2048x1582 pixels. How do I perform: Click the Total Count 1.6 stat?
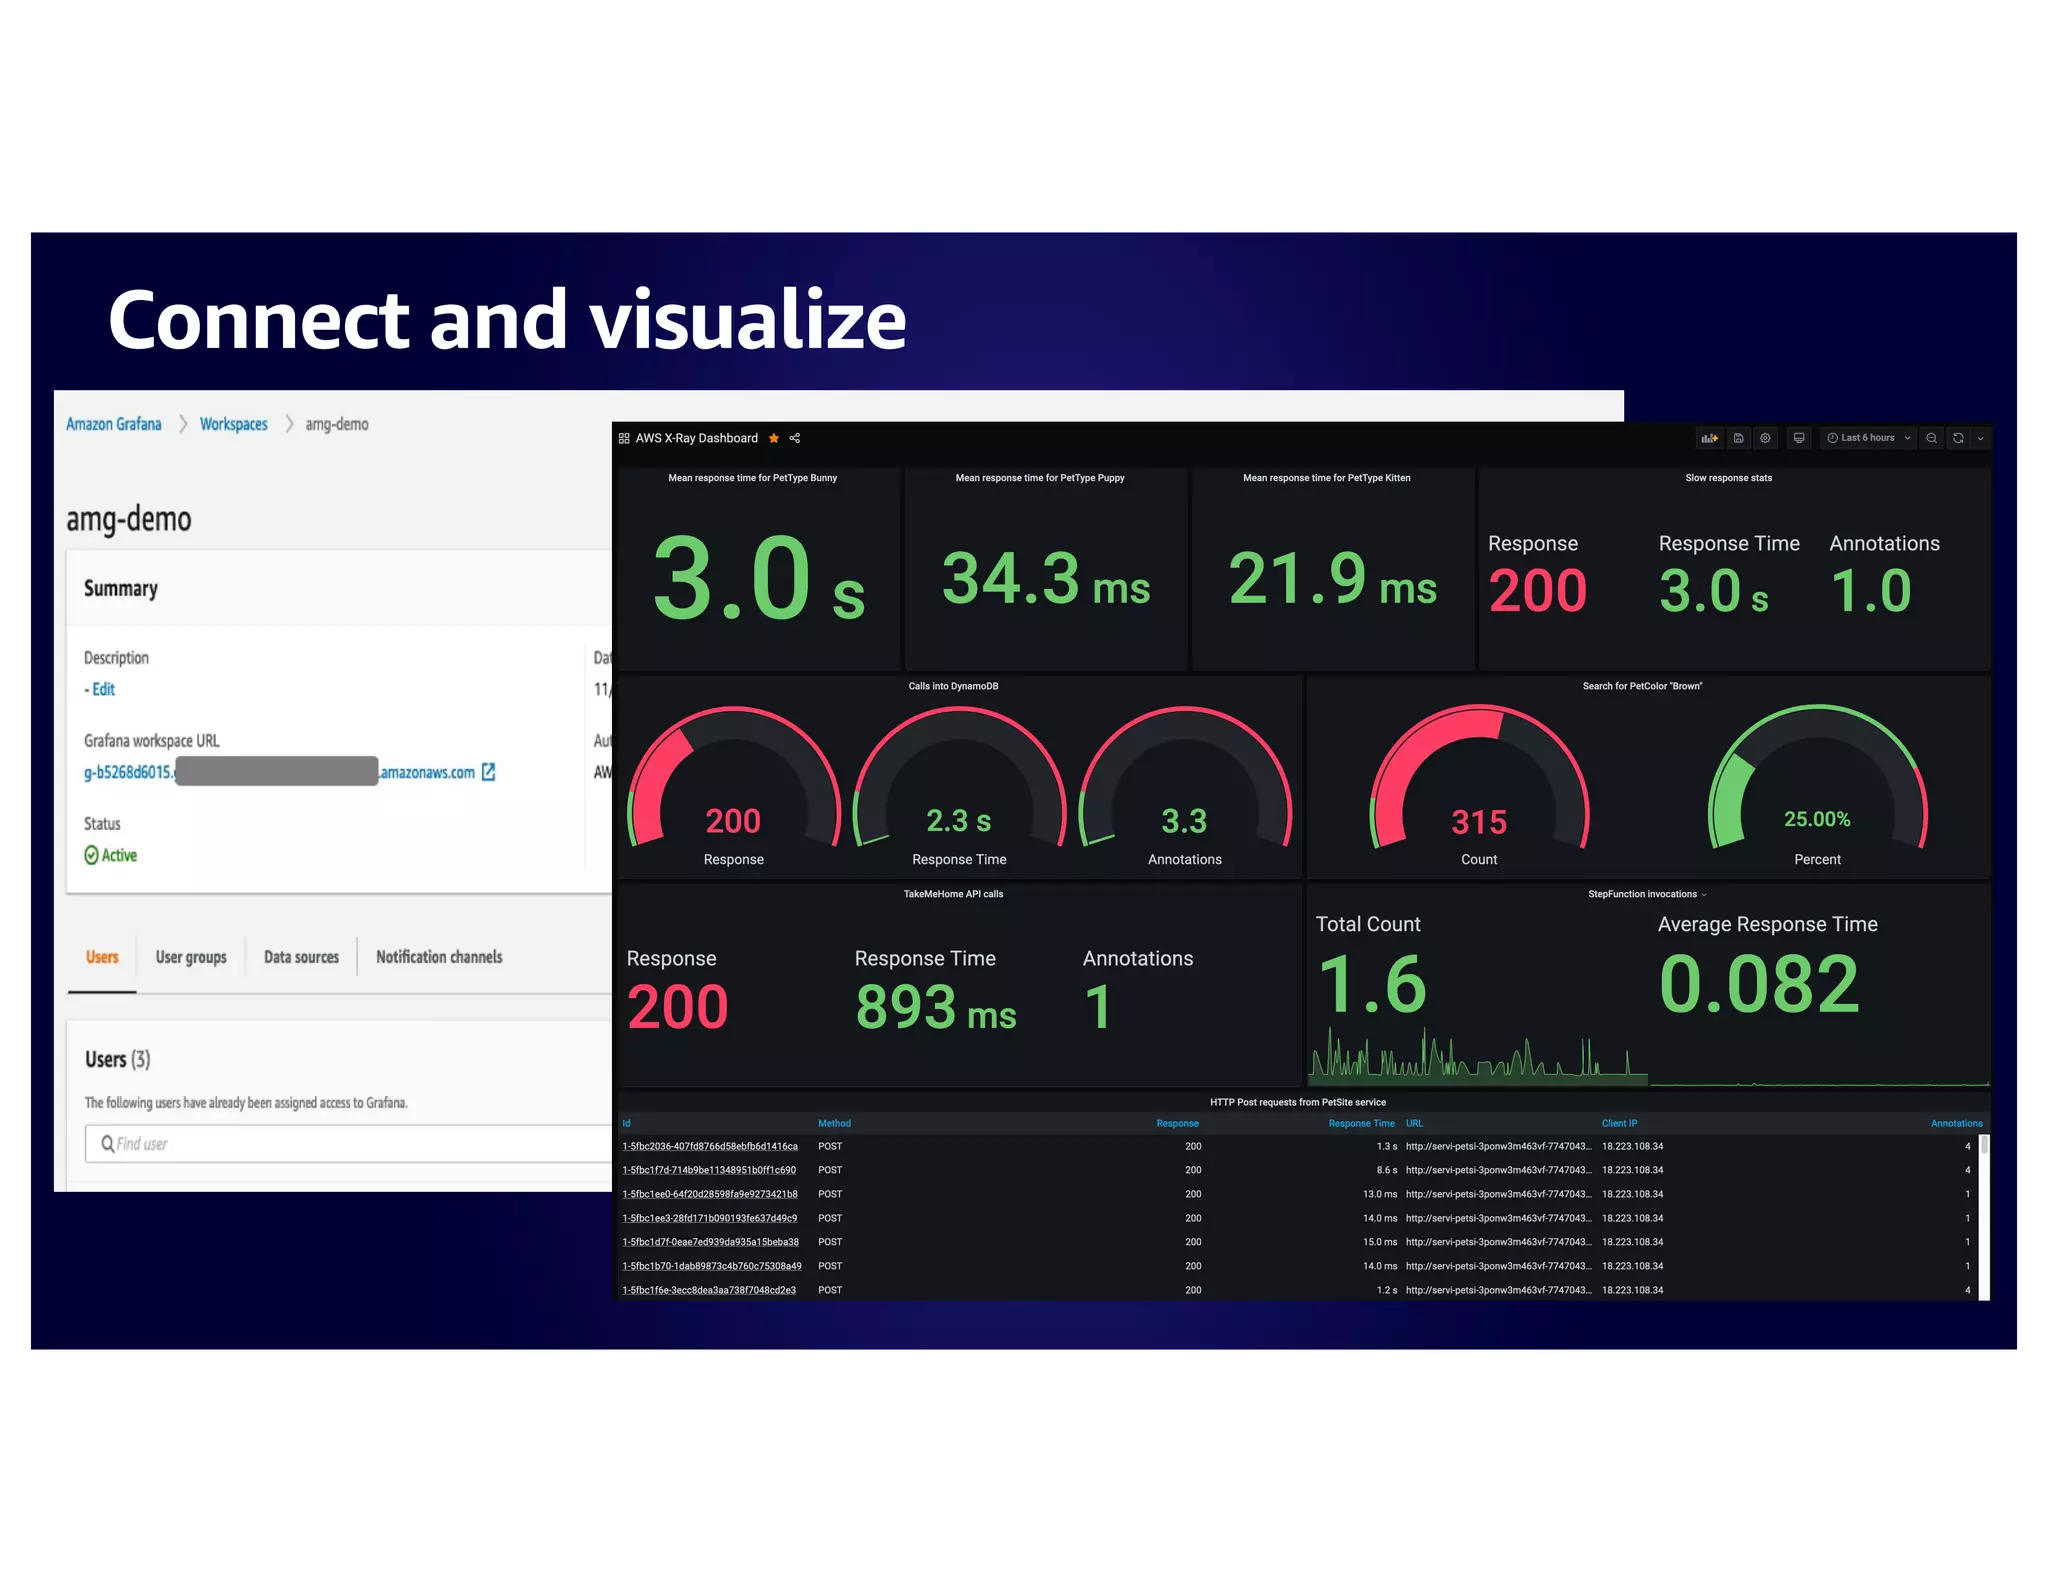(1372, 984)
